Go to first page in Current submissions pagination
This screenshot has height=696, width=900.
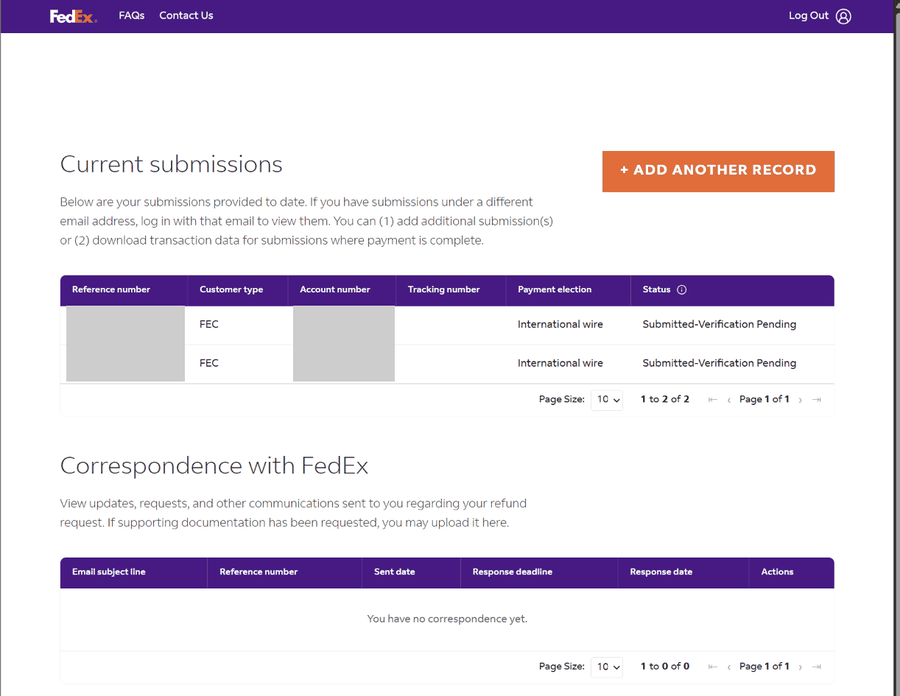coord(712,400)
